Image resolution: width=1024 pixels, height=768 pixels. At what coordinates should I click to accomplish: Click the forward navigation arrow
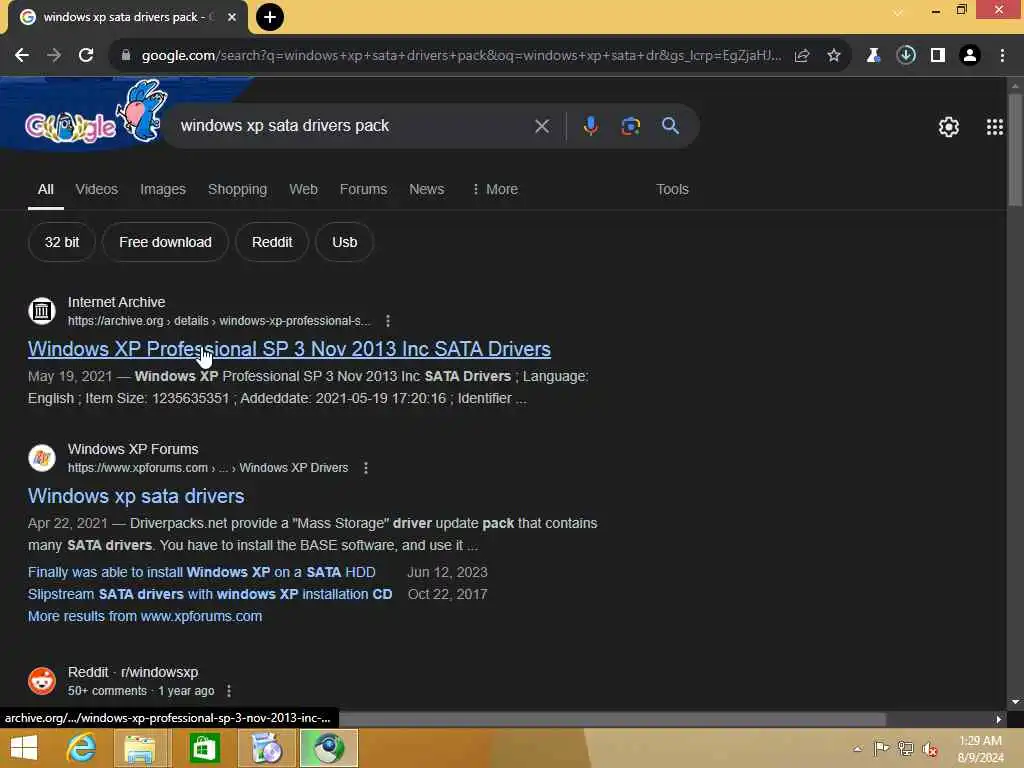pos(54,56)
